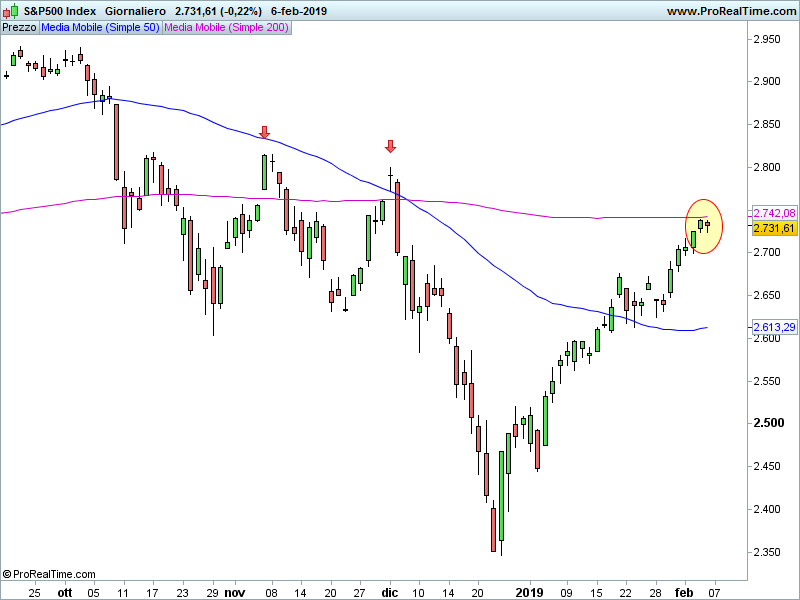Click the 23 date label on time axis
The height and width of the screenshot is (600, 800).
[182, 593]
